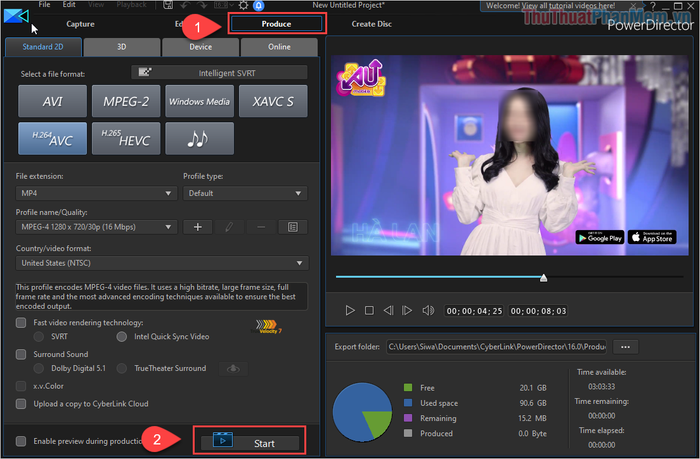
Task: Step to previous frame
Action: point(388,310)
